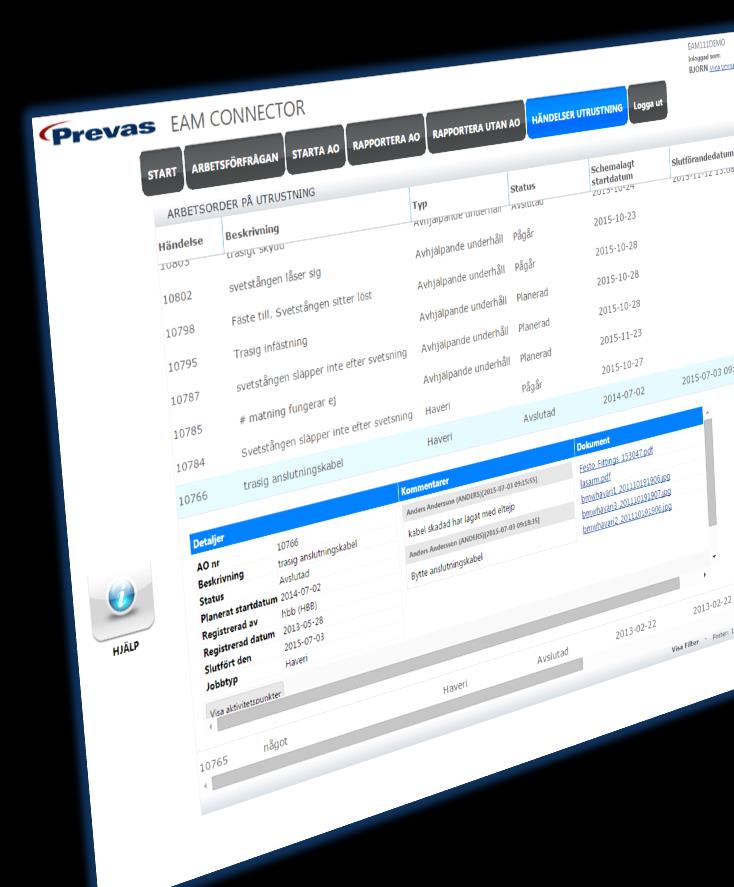Open bmwhaveri2_201110191906.jpg link
The image size is (734, 887).
coord(628,518)
